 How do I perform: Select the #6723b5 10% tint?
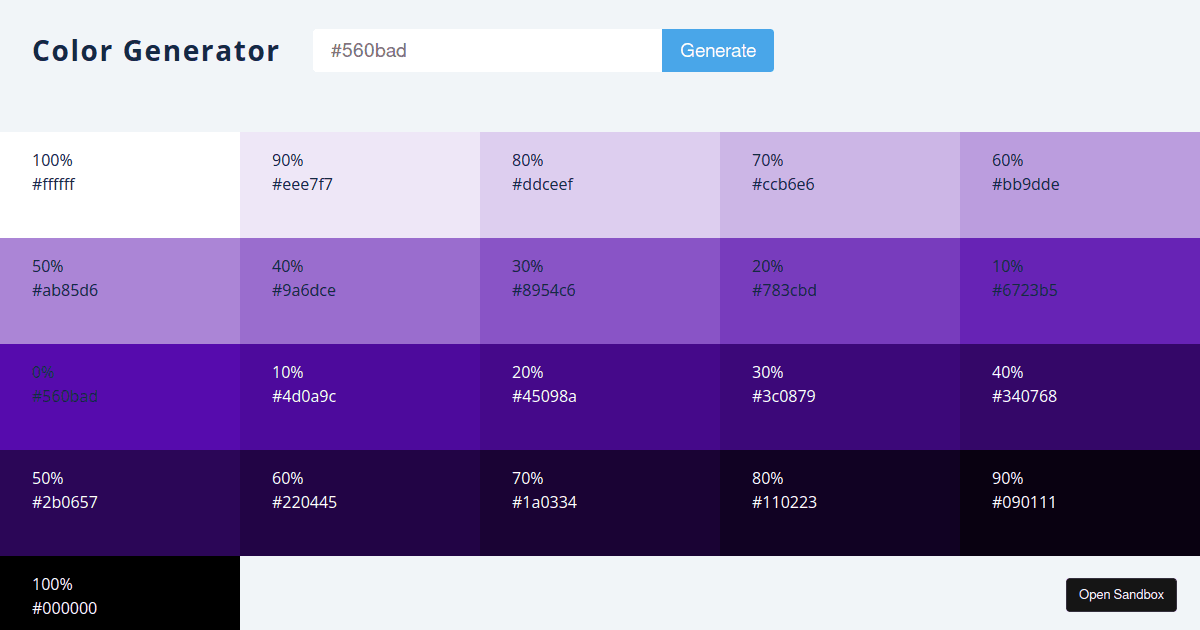pyautogui.click(x=1080, y=290)
